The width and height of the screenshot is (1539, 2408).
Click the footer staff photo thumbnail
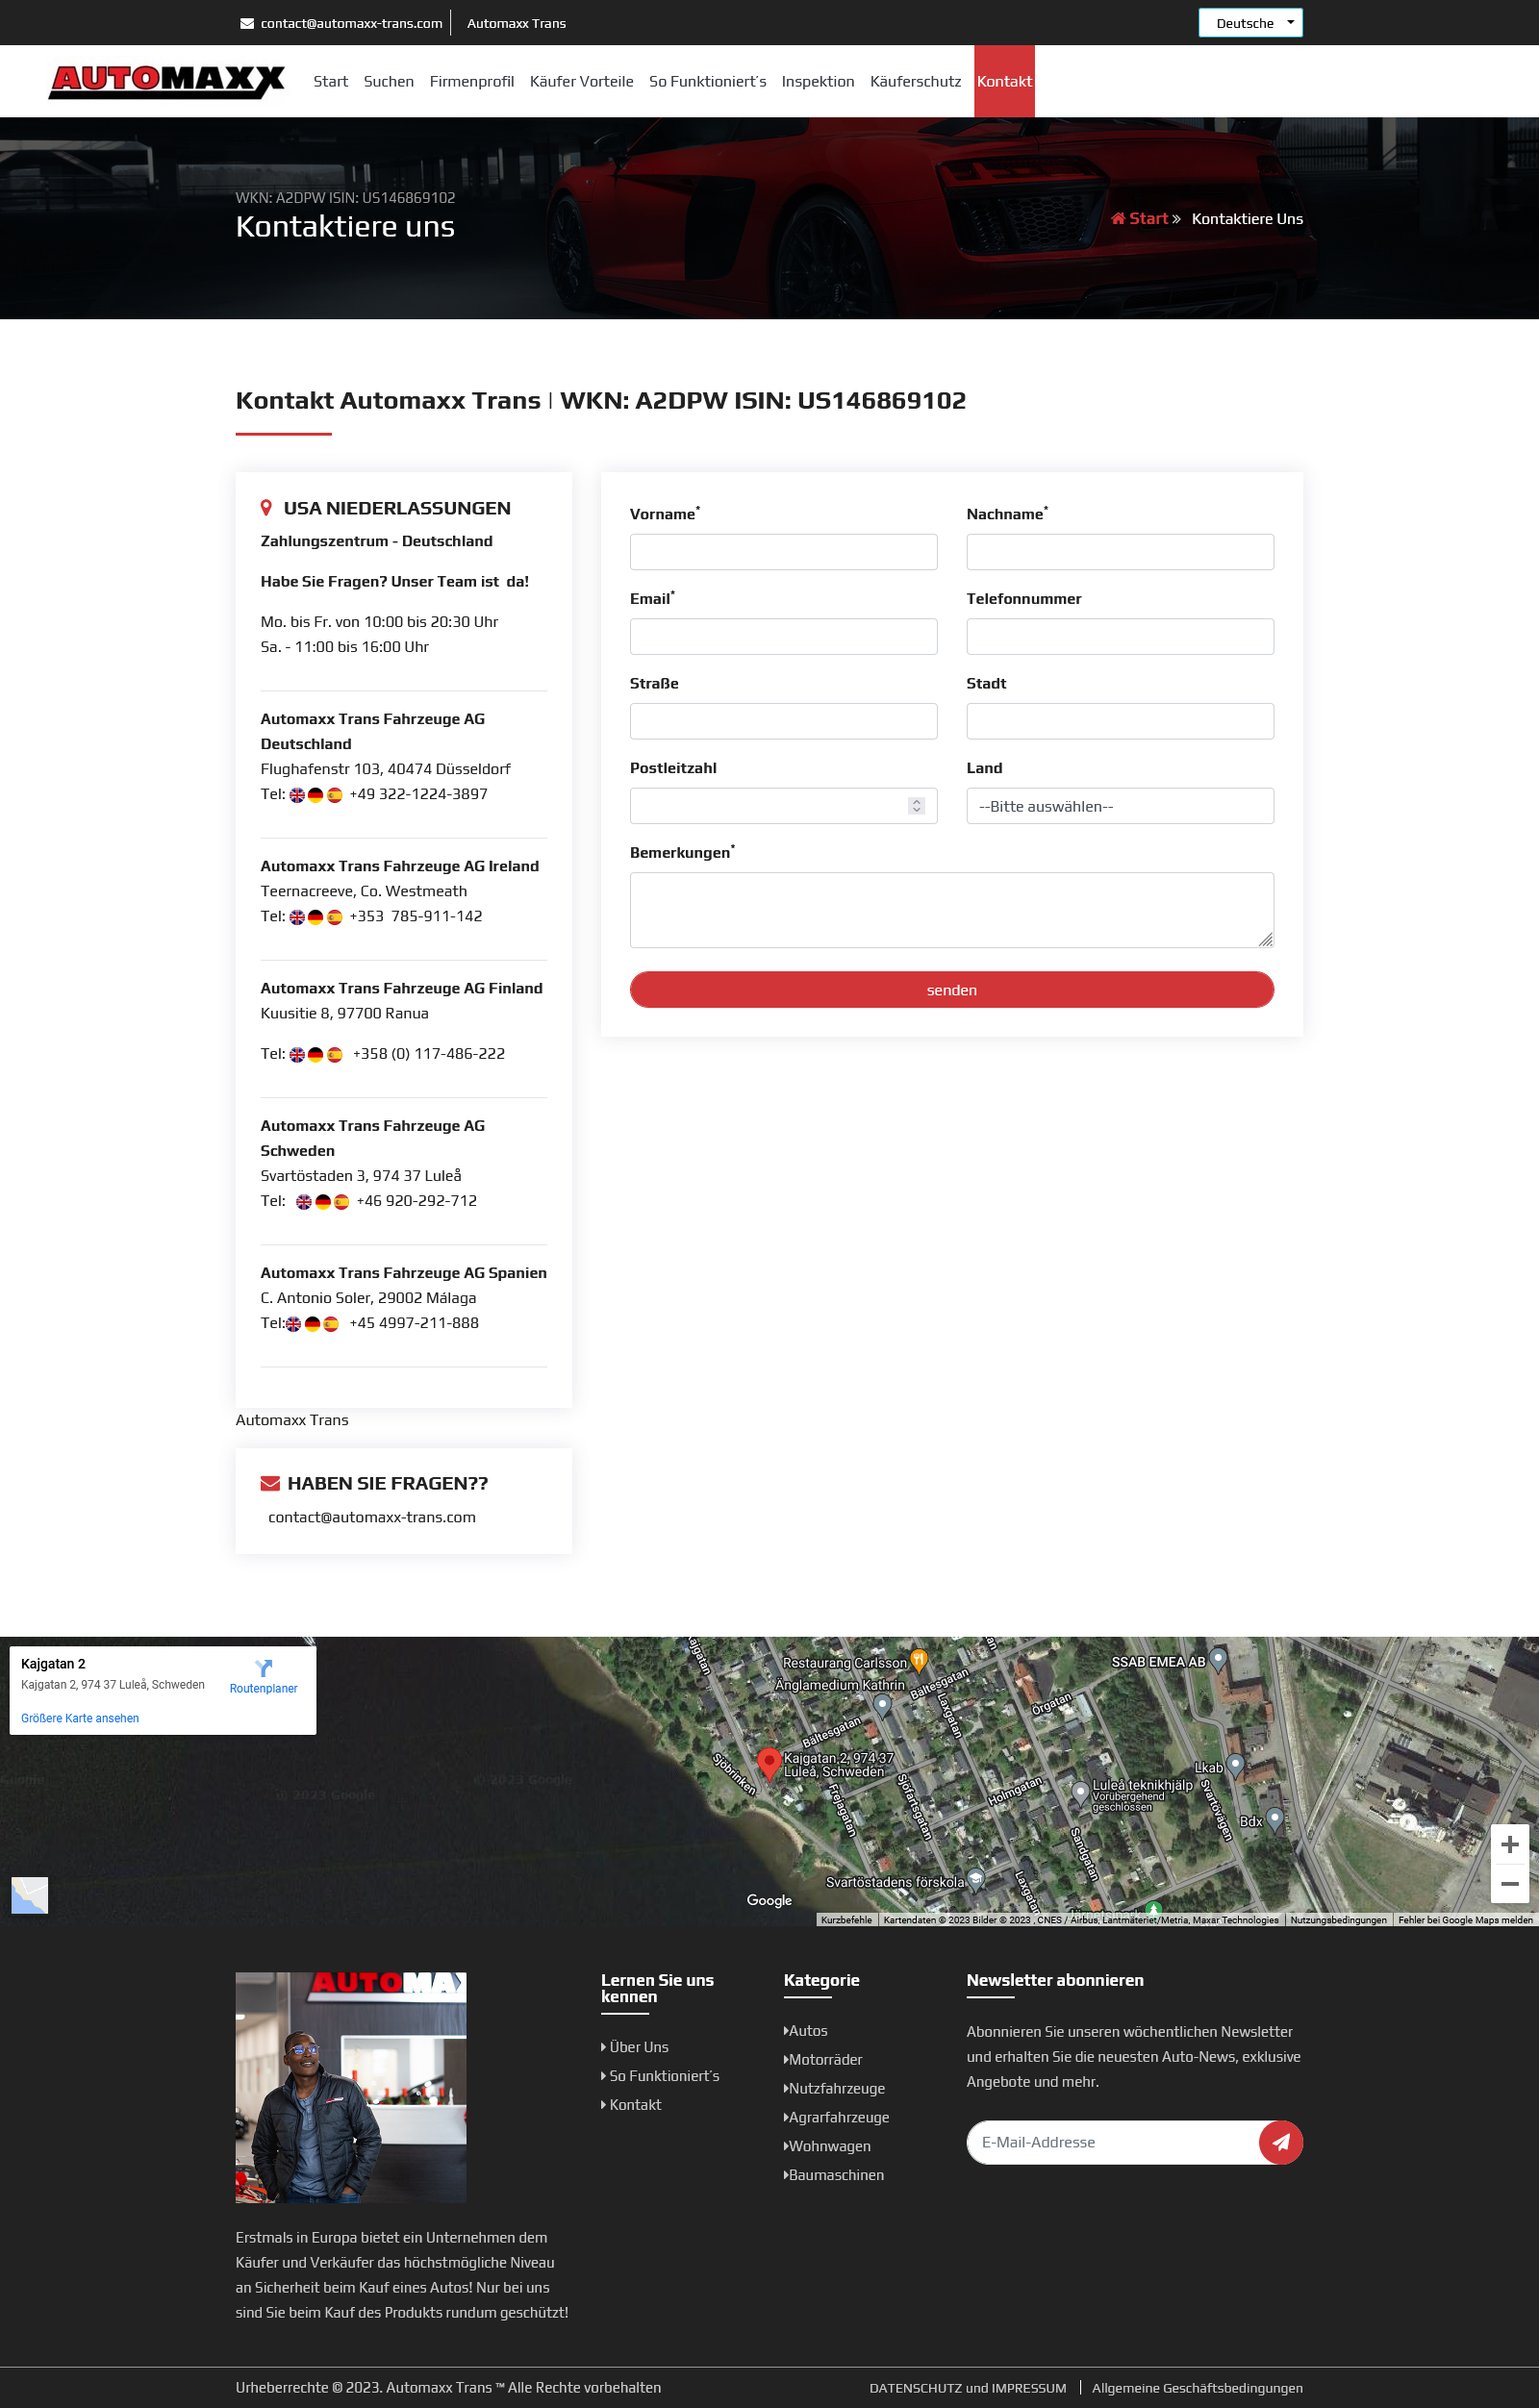(x=351, y=2087)
